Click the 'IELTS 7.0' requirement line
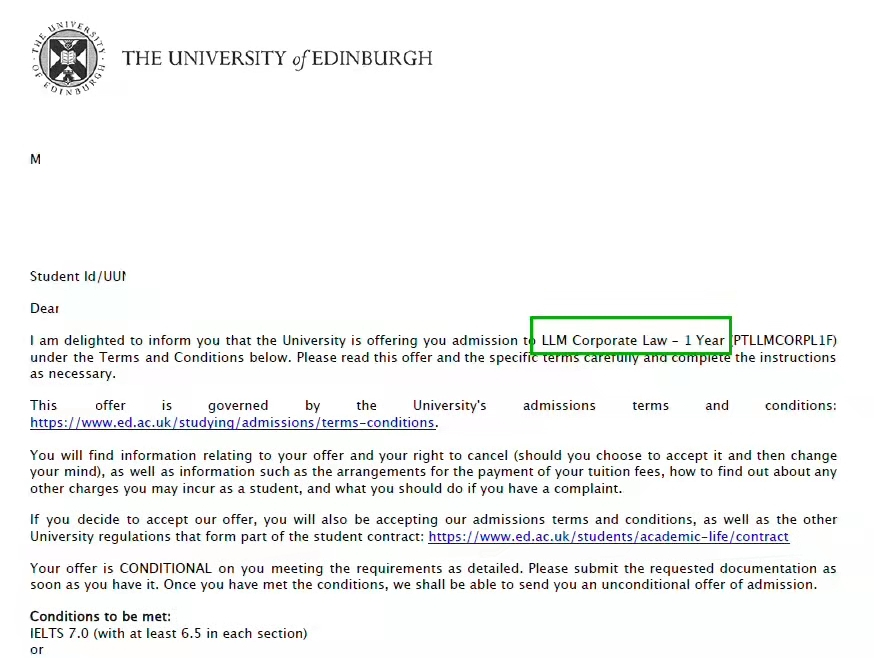874x658 pixels. tap(168, 633)
